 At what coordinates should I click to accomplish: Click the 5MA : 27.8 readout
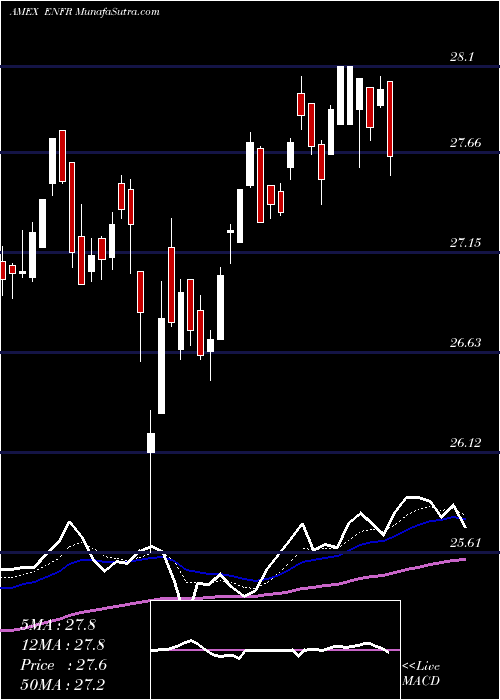58,625
